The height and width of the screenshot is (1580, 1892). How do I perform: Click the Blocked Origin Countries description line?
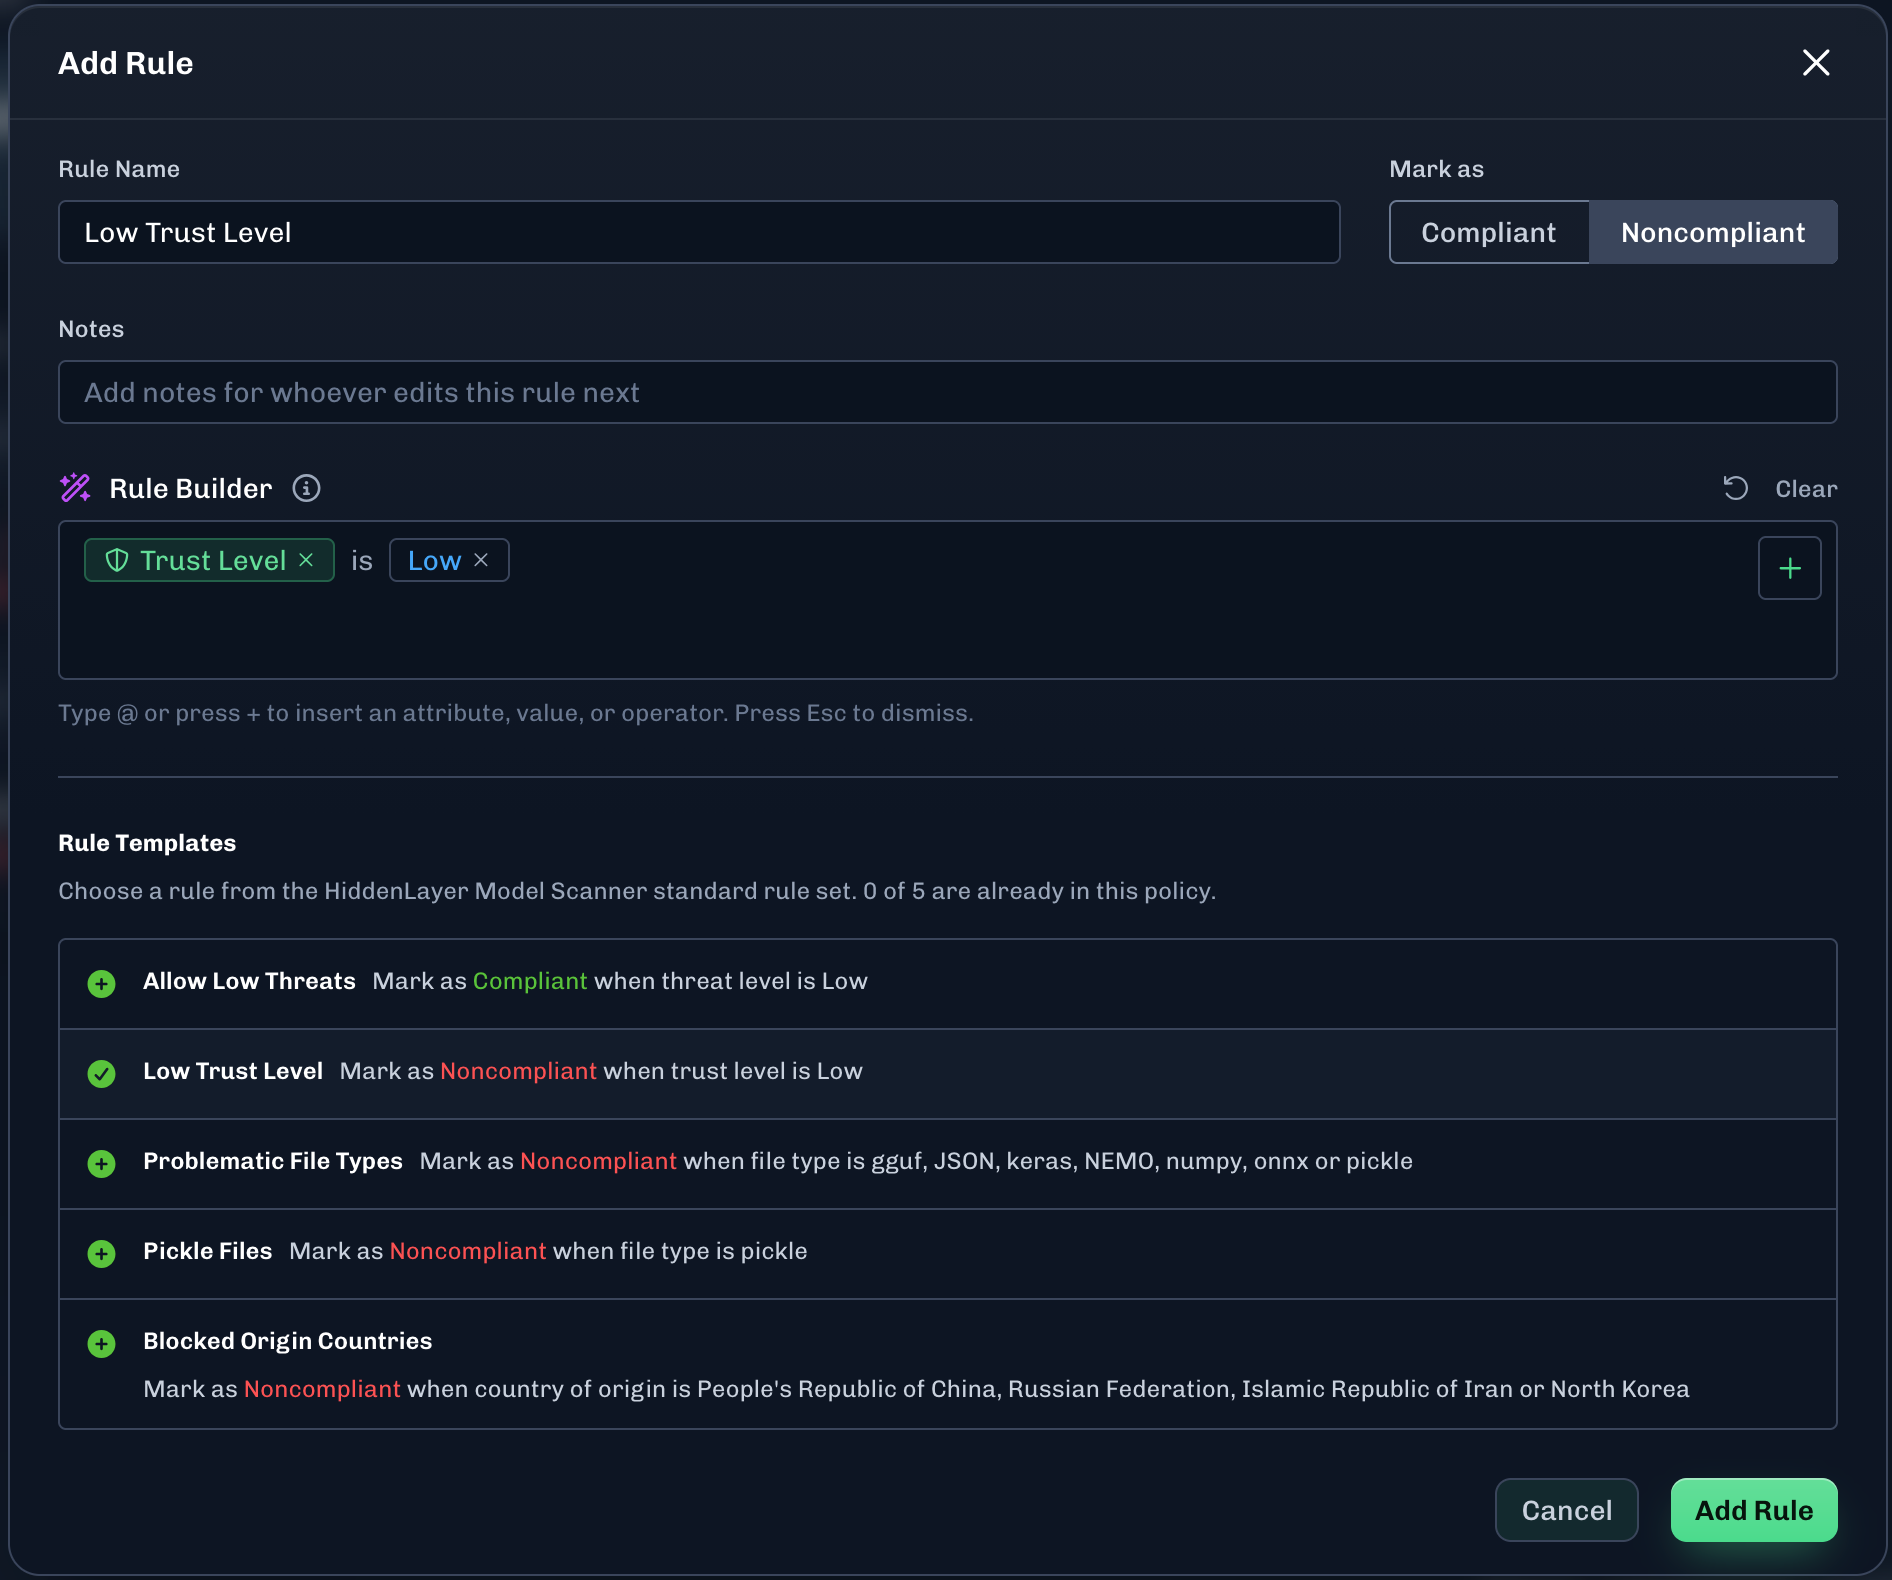coord(916,1389)
